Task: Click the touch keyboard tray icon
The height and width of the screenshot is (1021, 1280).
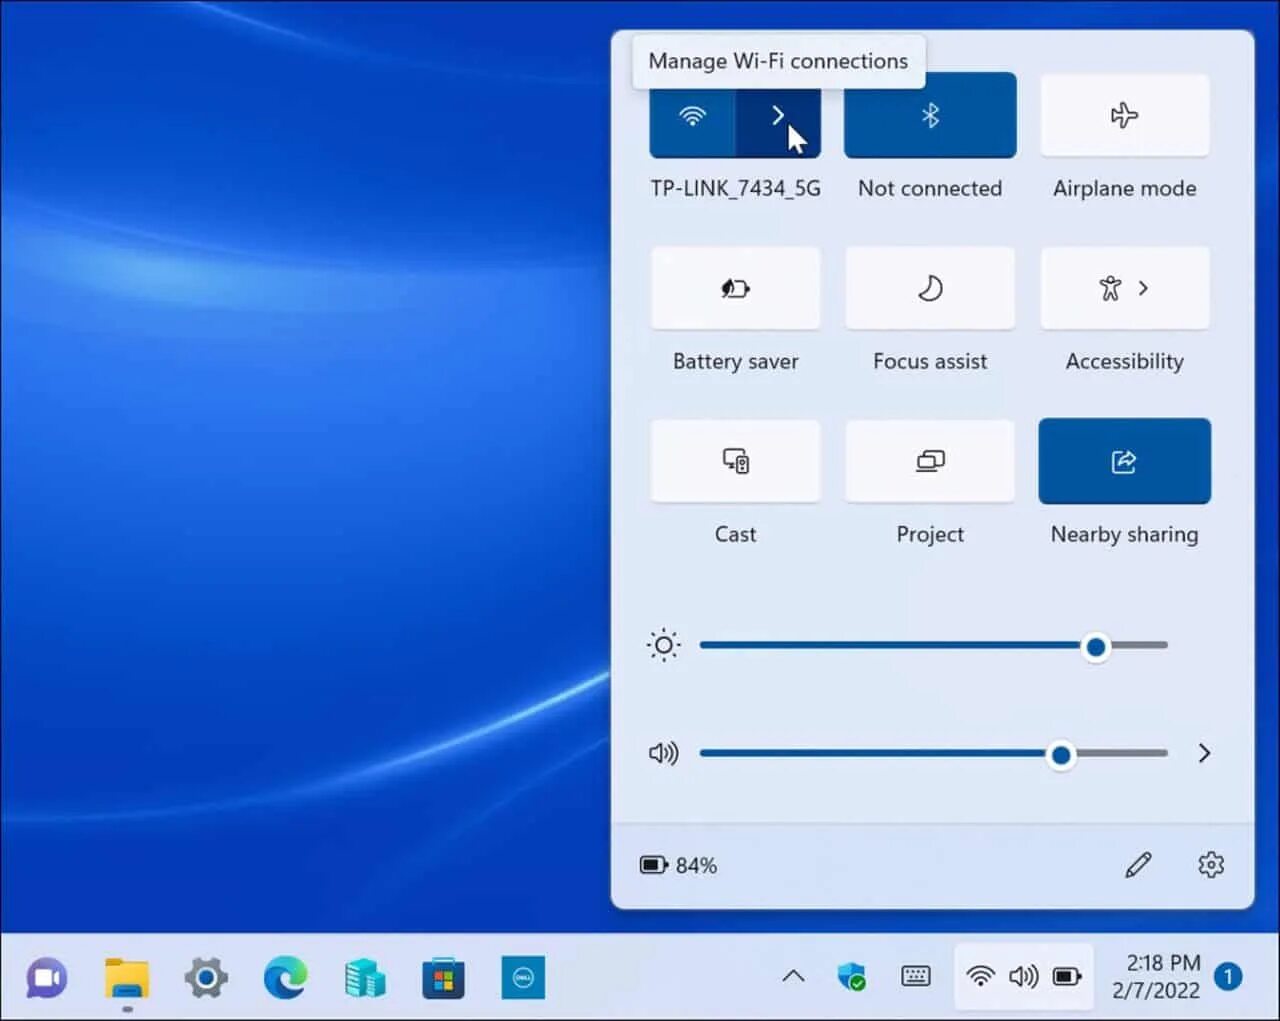Action: point(916,976)
